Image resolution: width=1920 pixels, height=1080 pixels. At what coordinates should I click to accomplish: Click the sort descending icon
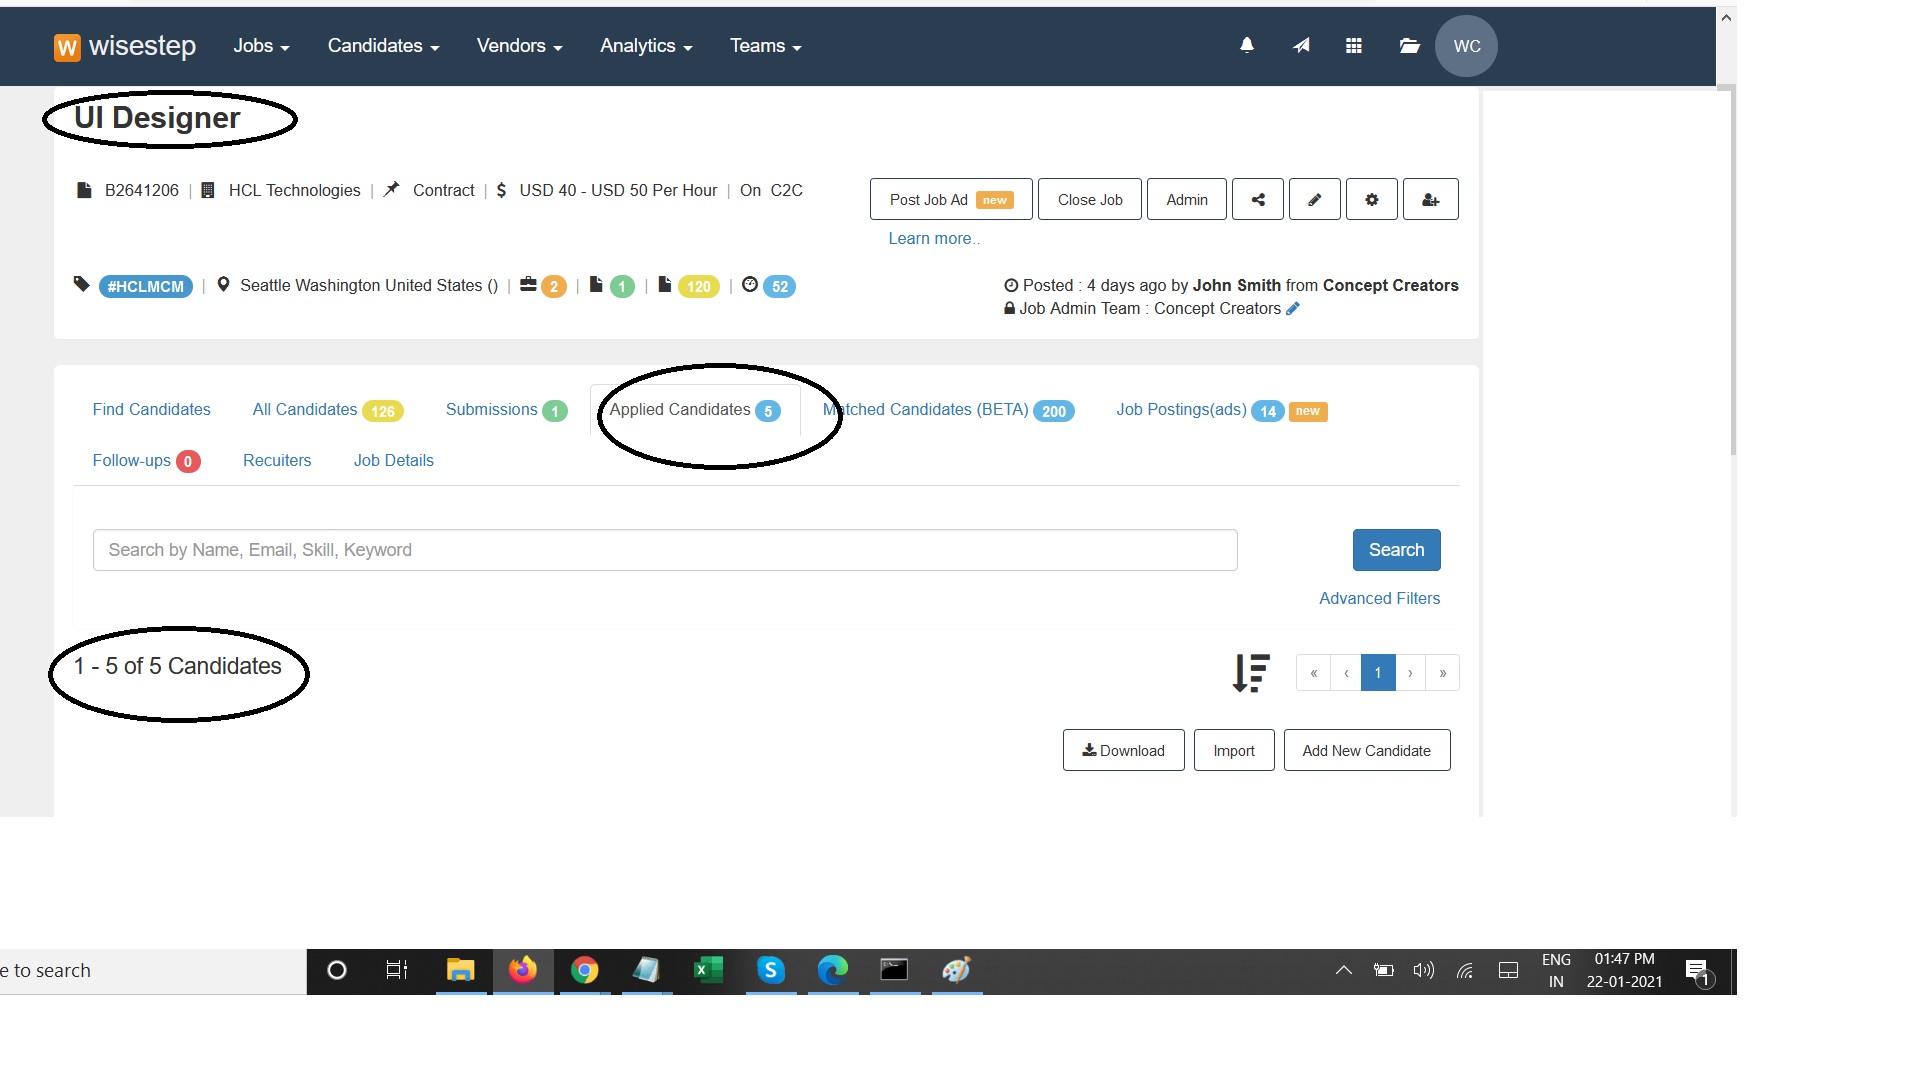click(1251, 673)
